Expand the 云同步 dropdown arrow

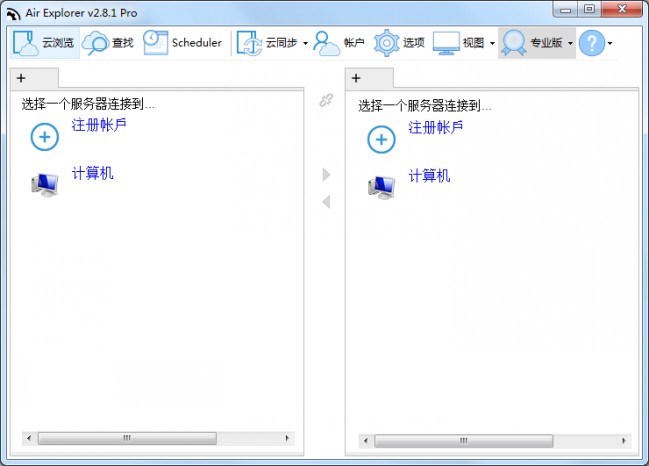pos(305,43)
